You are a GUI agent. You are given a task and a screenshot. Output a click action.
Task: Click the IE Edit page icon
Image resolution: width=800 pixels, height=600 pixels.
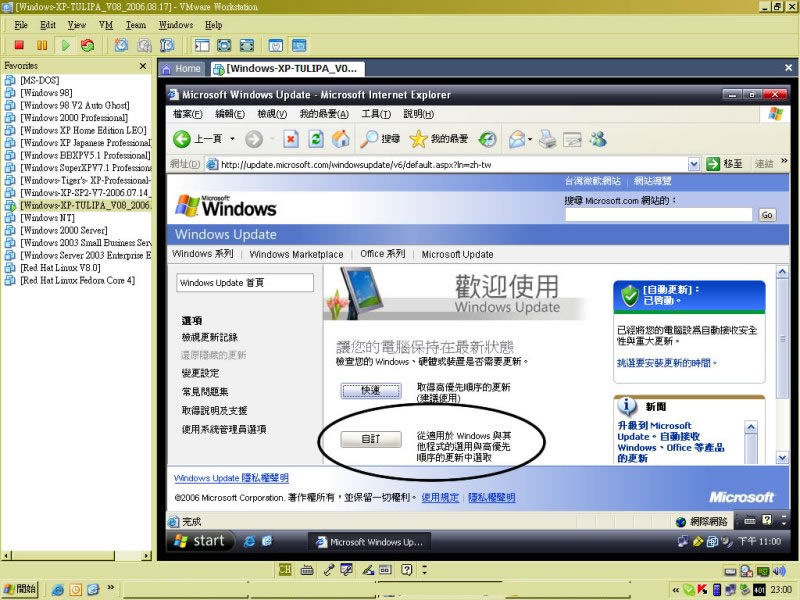(572, 139)
